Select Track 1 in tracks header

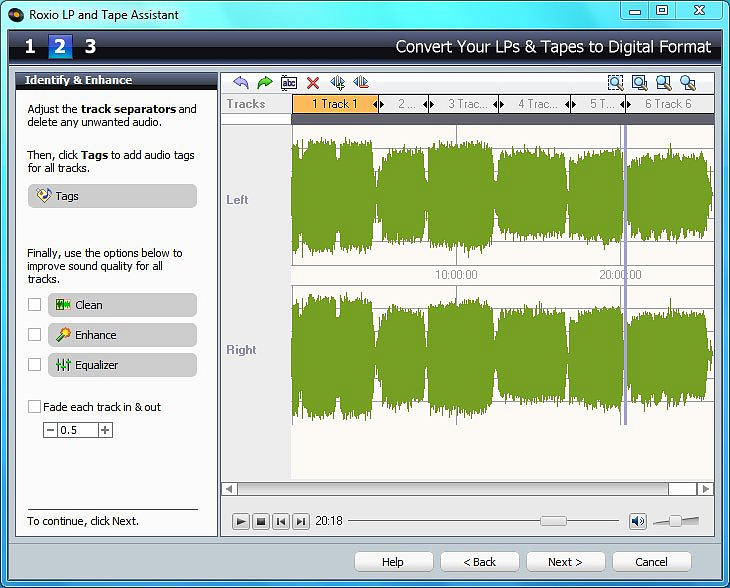tap(334, 104)
